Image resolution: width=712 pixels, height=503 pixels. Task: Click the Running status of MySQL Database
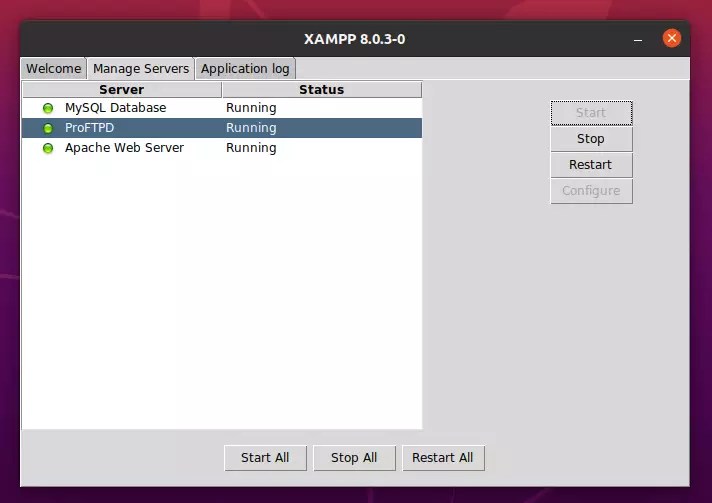point(251,108)
